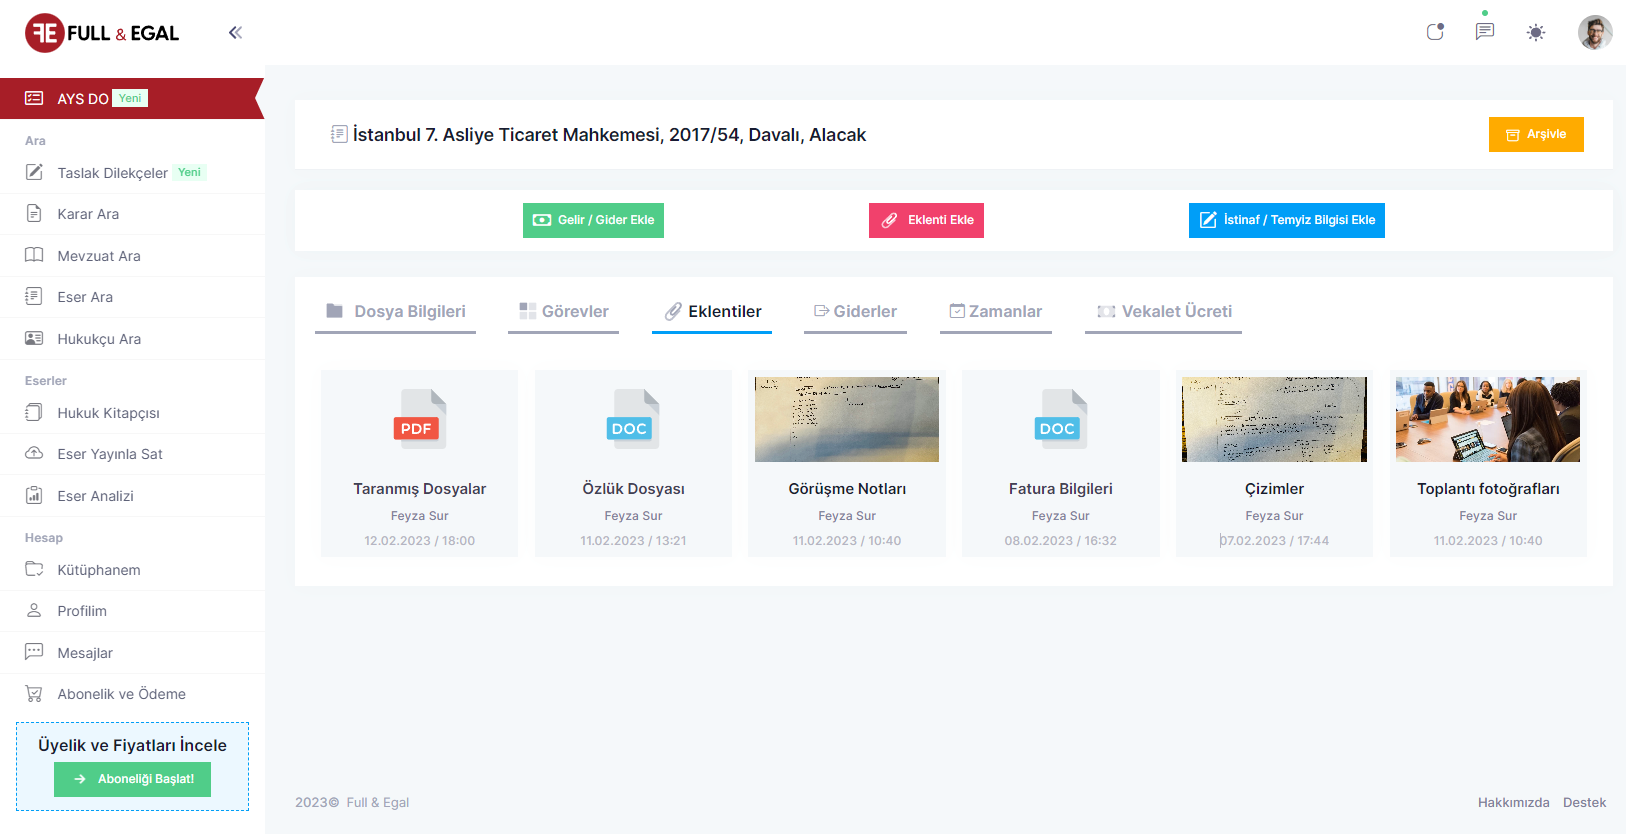1626x834 pixels.
Task: Open Görüşme Notları image thumbnail
Action: (847, 419)
